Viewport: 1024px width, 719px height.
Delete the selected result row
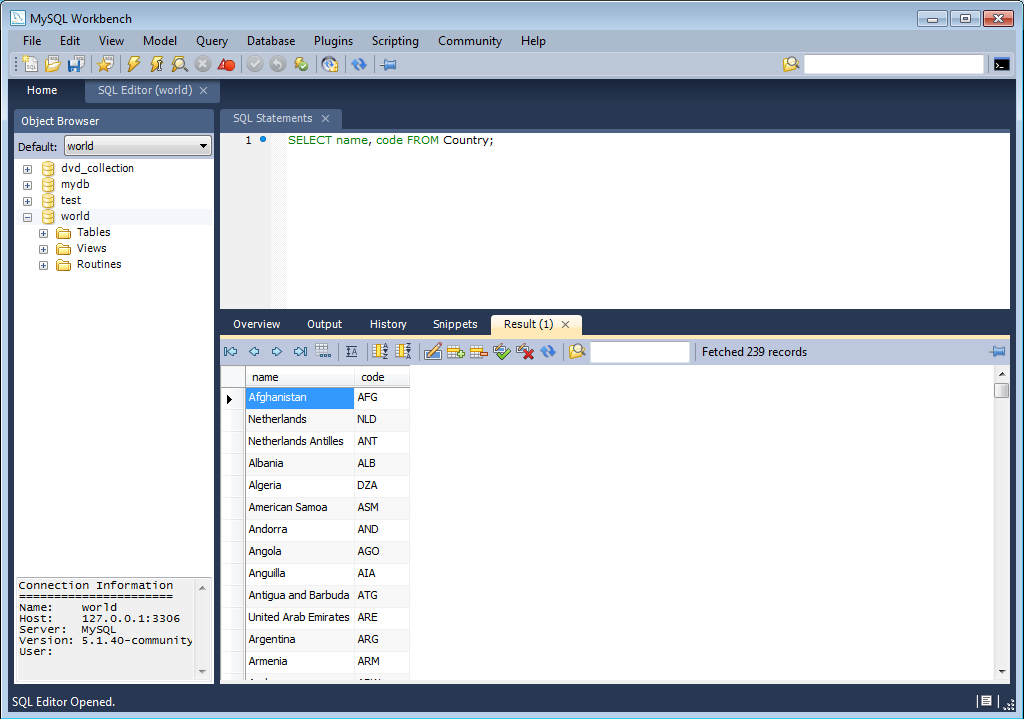478,351
